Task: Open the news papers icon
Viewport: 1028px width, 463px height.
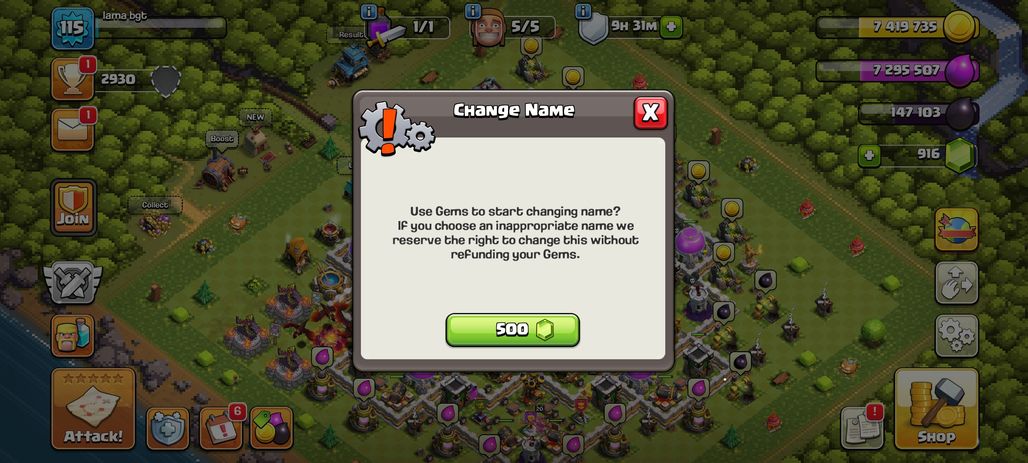Action: point(861,428)
